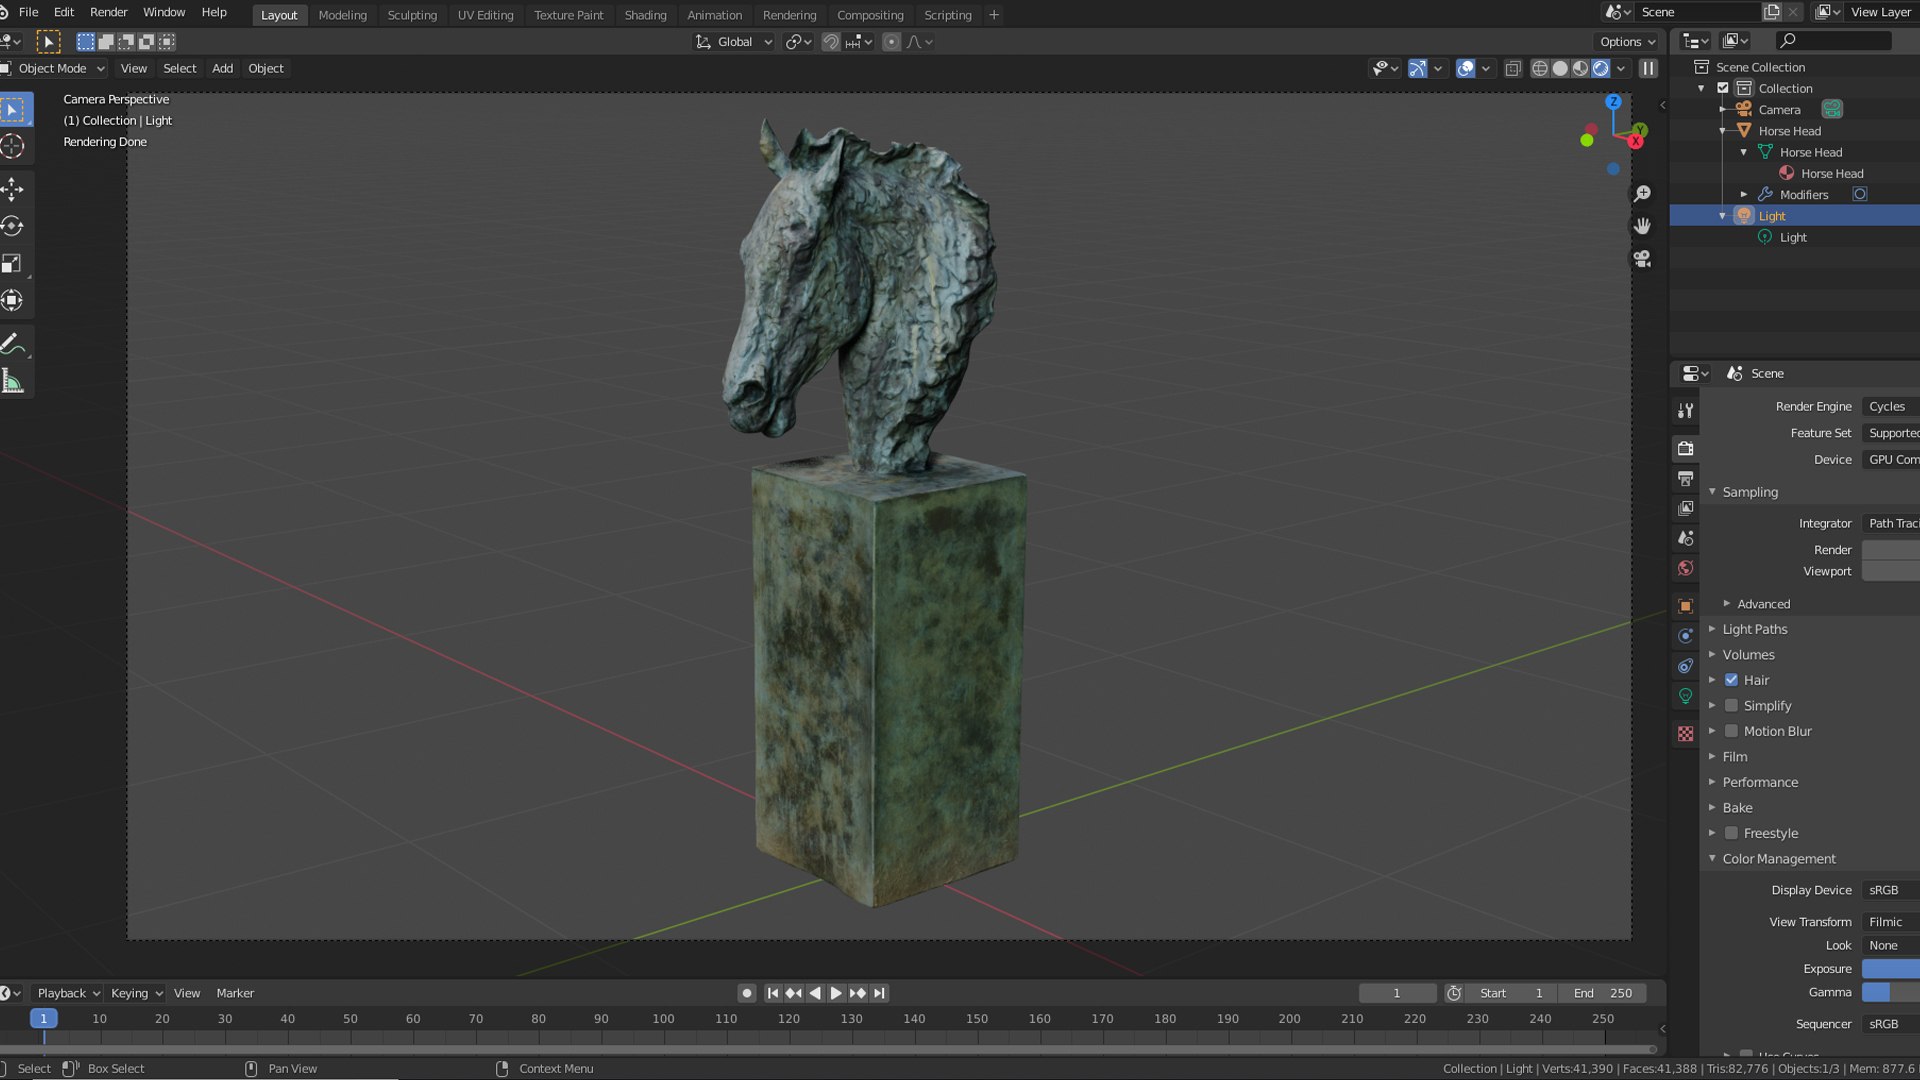This screenshot has height=1080, width=1920.
Task: Activate the Transform tool
Action: coord(13,300)
